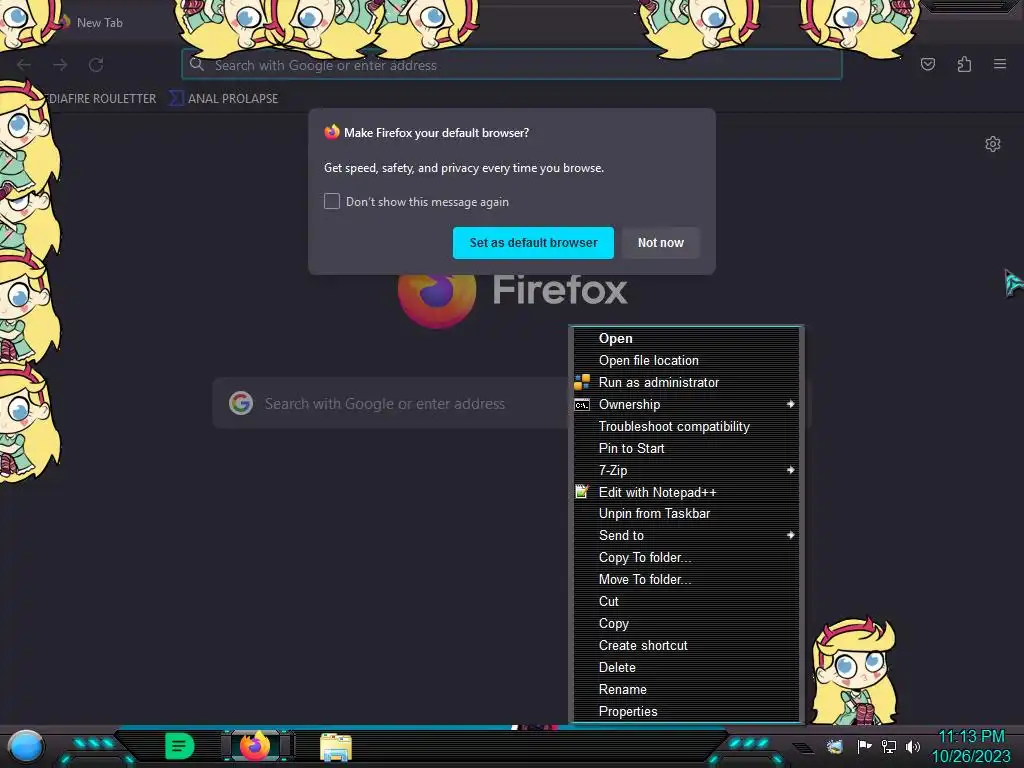Open the Pocket save icon in toolbar
This screenshot has width=1024, height=768.
927,64
